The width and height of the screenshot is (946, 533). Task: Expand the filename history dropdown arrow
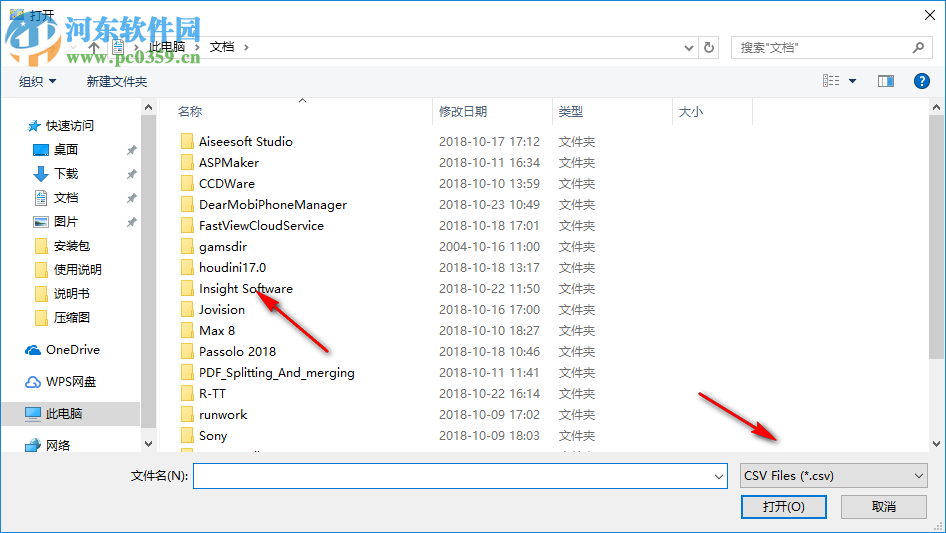click(x=719, y=476)
